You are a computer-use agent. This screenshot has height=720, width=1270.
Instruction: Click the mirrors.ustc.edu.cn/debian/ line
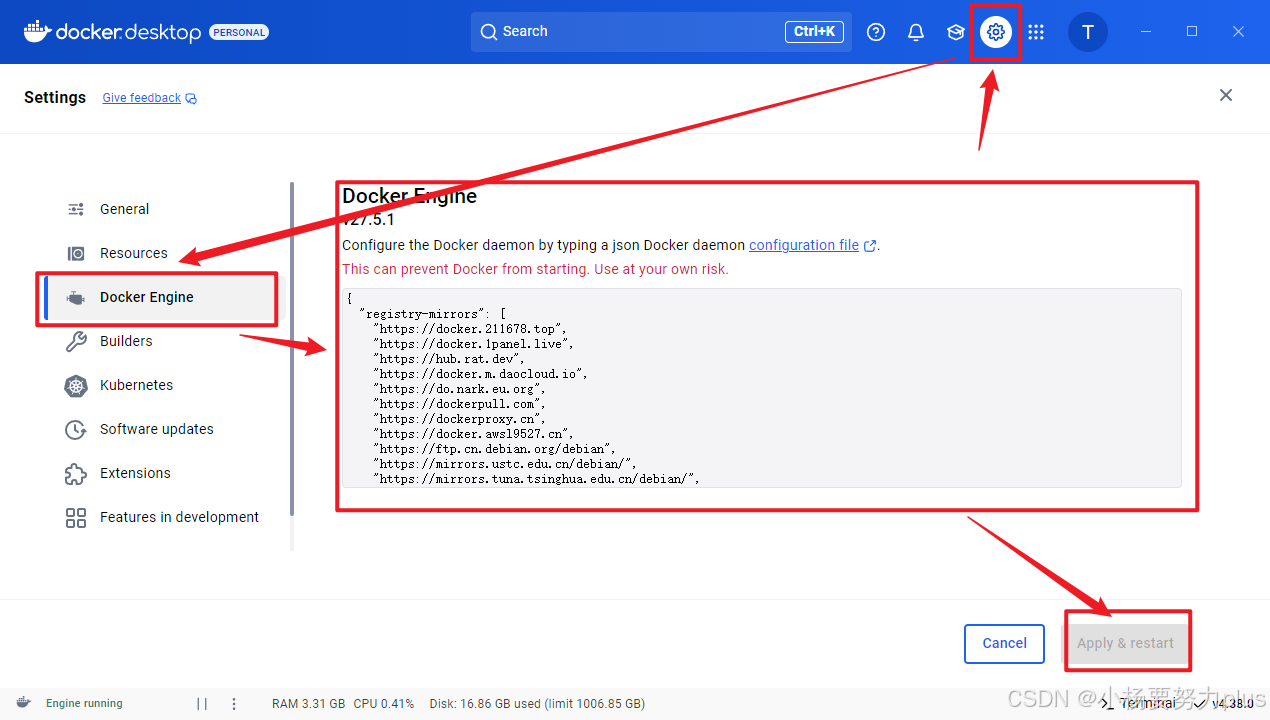(x=505, y=464)
